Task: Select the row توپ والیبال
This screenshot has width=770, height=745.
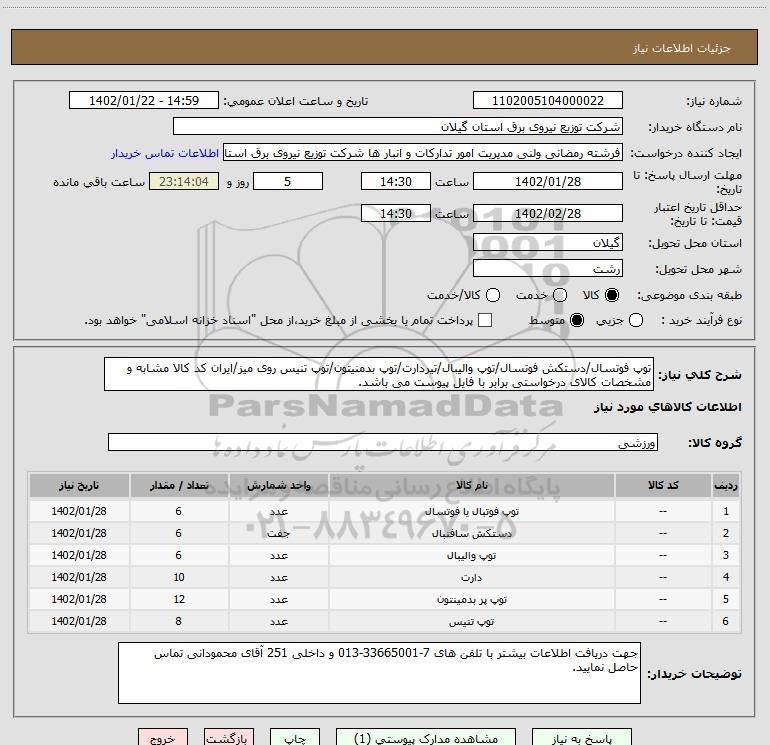Action: [x=385, y=555]
